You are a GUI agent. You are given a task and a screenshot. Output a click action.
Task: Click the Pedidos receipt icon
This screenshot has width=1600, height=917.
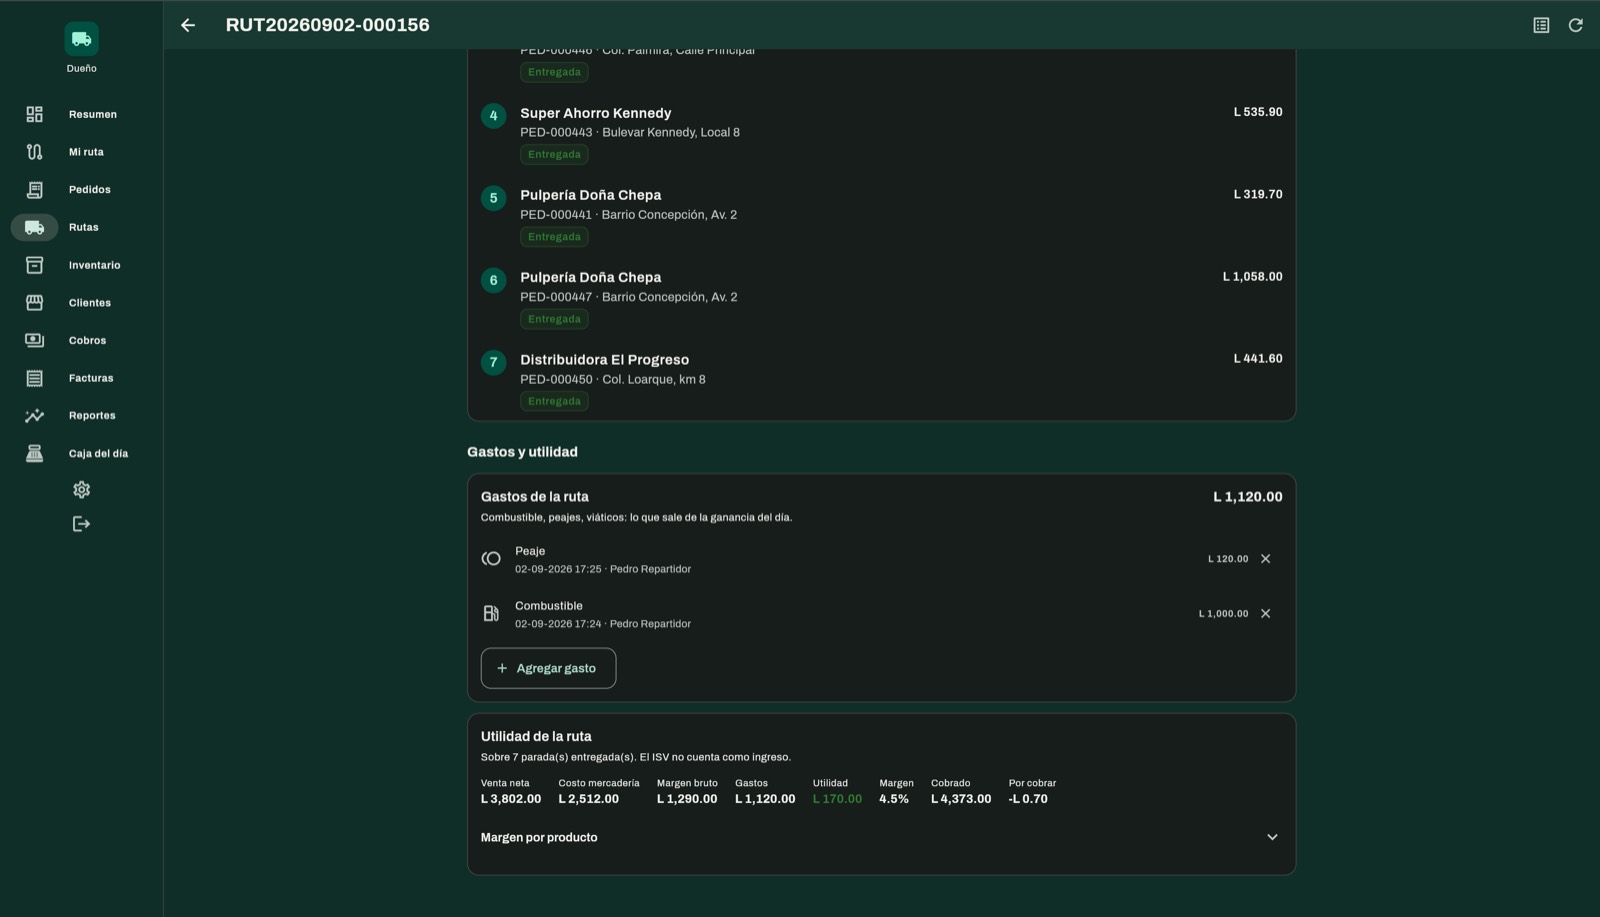pyautogui.click(x=35, y=190)
